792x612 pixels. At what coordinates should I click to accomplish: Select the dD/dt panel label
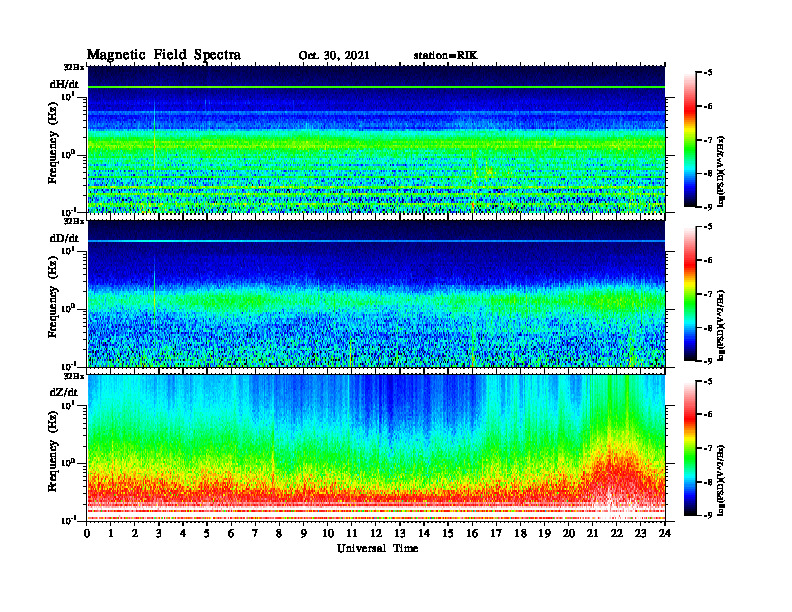[x=64, y=238]
